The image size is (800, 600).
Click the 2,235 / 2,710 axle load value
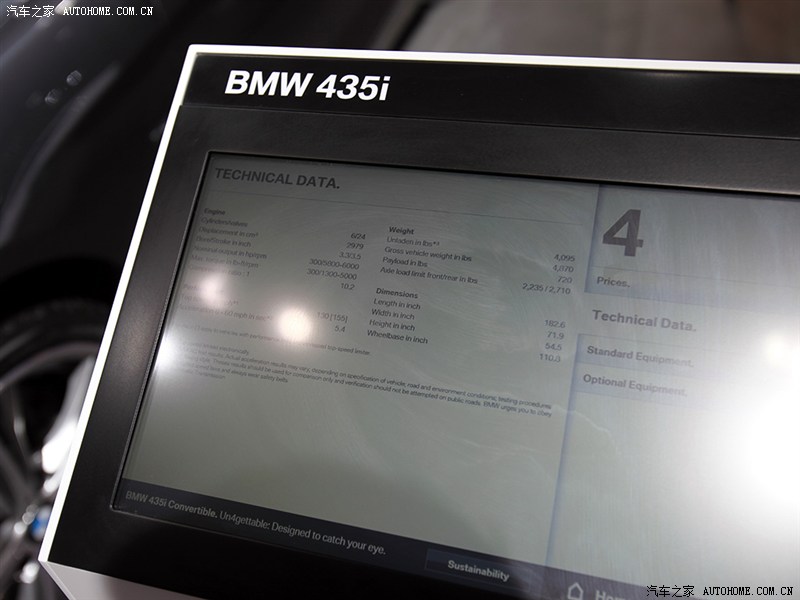click(545, 288)
